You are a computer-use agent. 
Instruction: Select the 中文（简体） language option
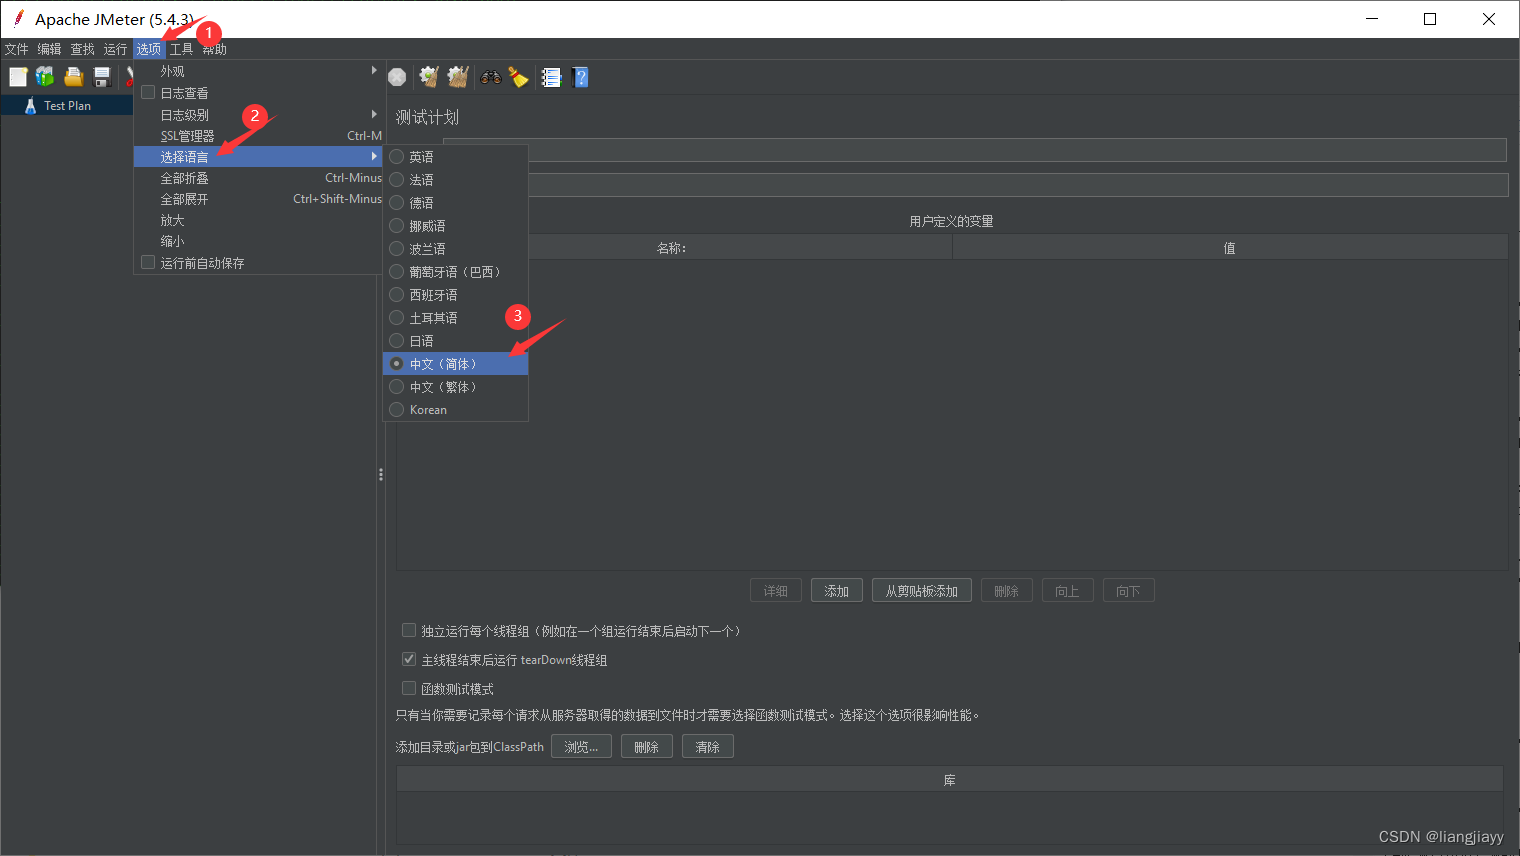point(456,364)
